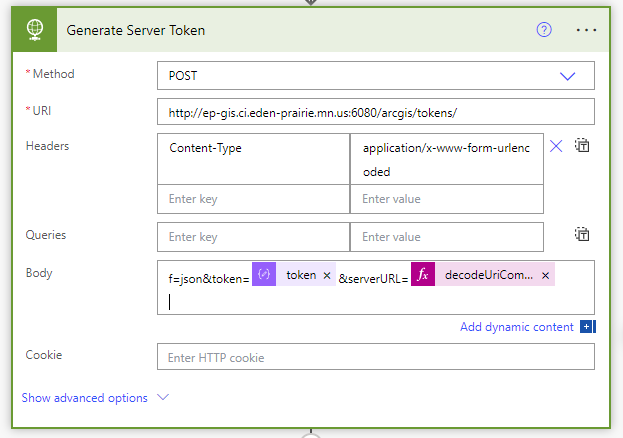Delete the Content-Type header row
This screenshot has width=623, height=438.
tap(556, 146)
